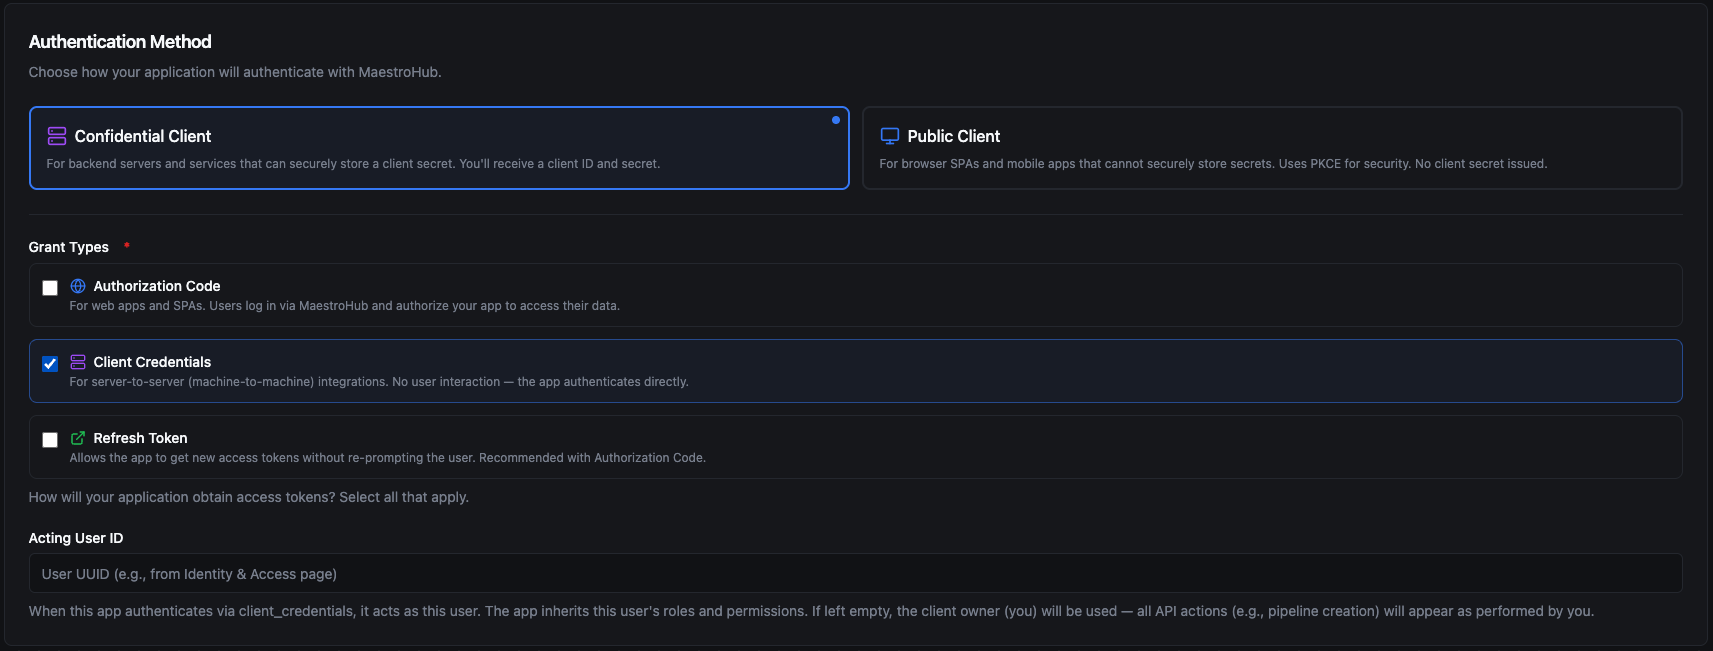Click the Authorization Code label text
The height and width of the screenshot is (651, 1713).
[157, 286]
